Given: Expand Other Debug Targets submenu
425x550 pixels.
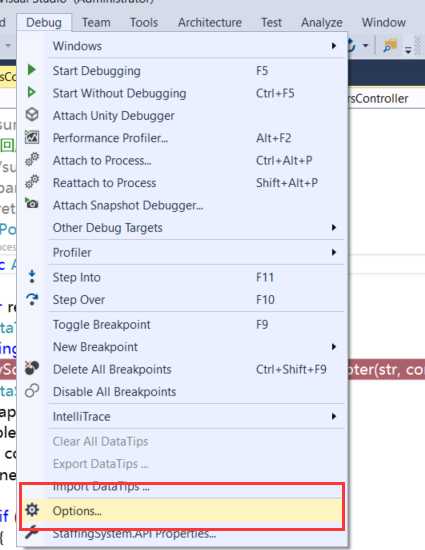Looking at the screenshot, I should click(196, 228).
